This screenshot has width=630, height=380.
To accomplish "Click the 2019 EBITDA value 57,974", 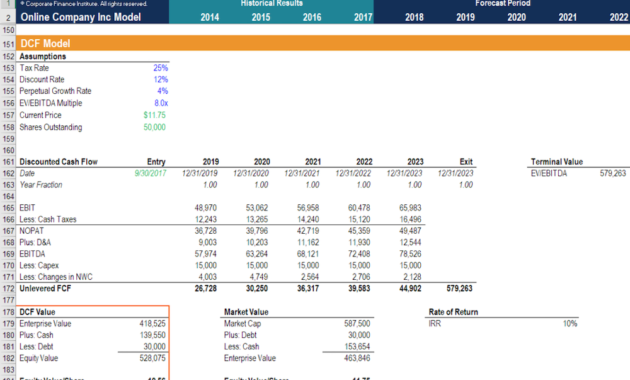I will pos(205,254).
